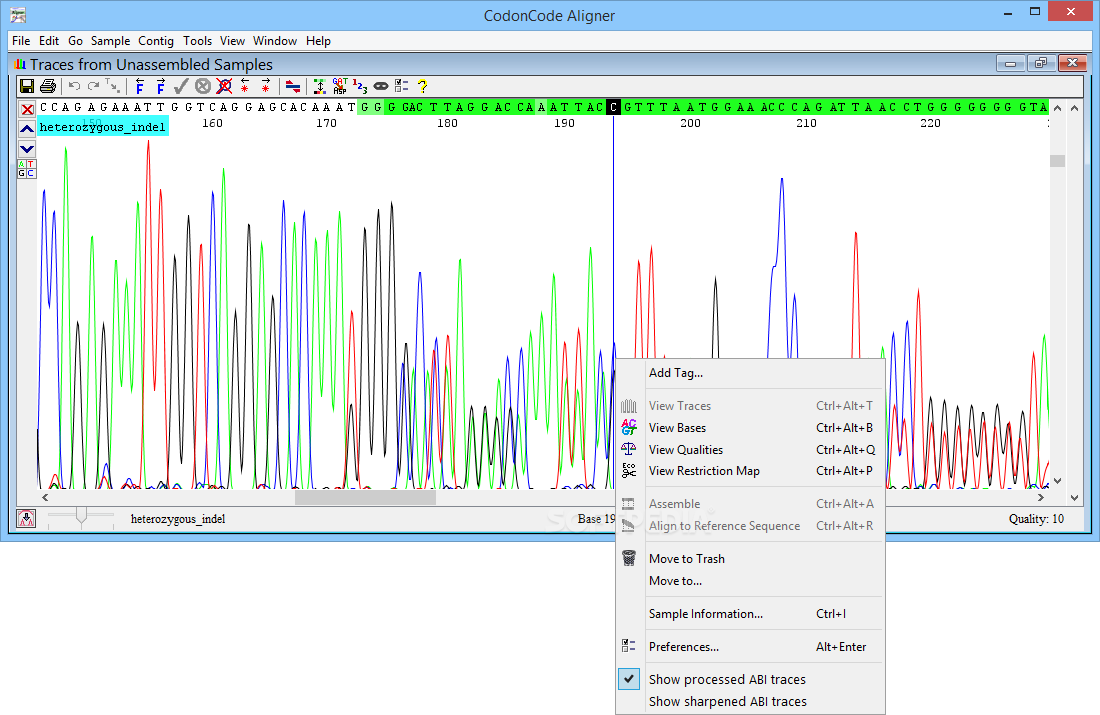Screen dimensions: 1100x715
Task: Go to previous red asterisk marker
Action: pos(245,86)
